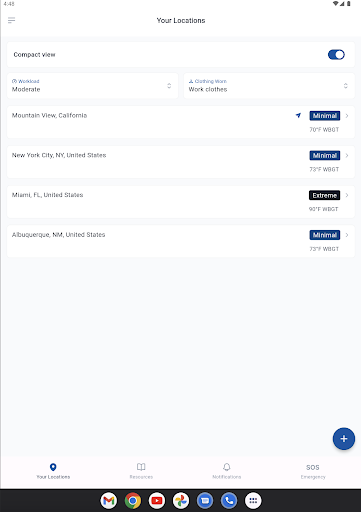
Task: Open the hamburger menu icon
Action: pos(12,20)
